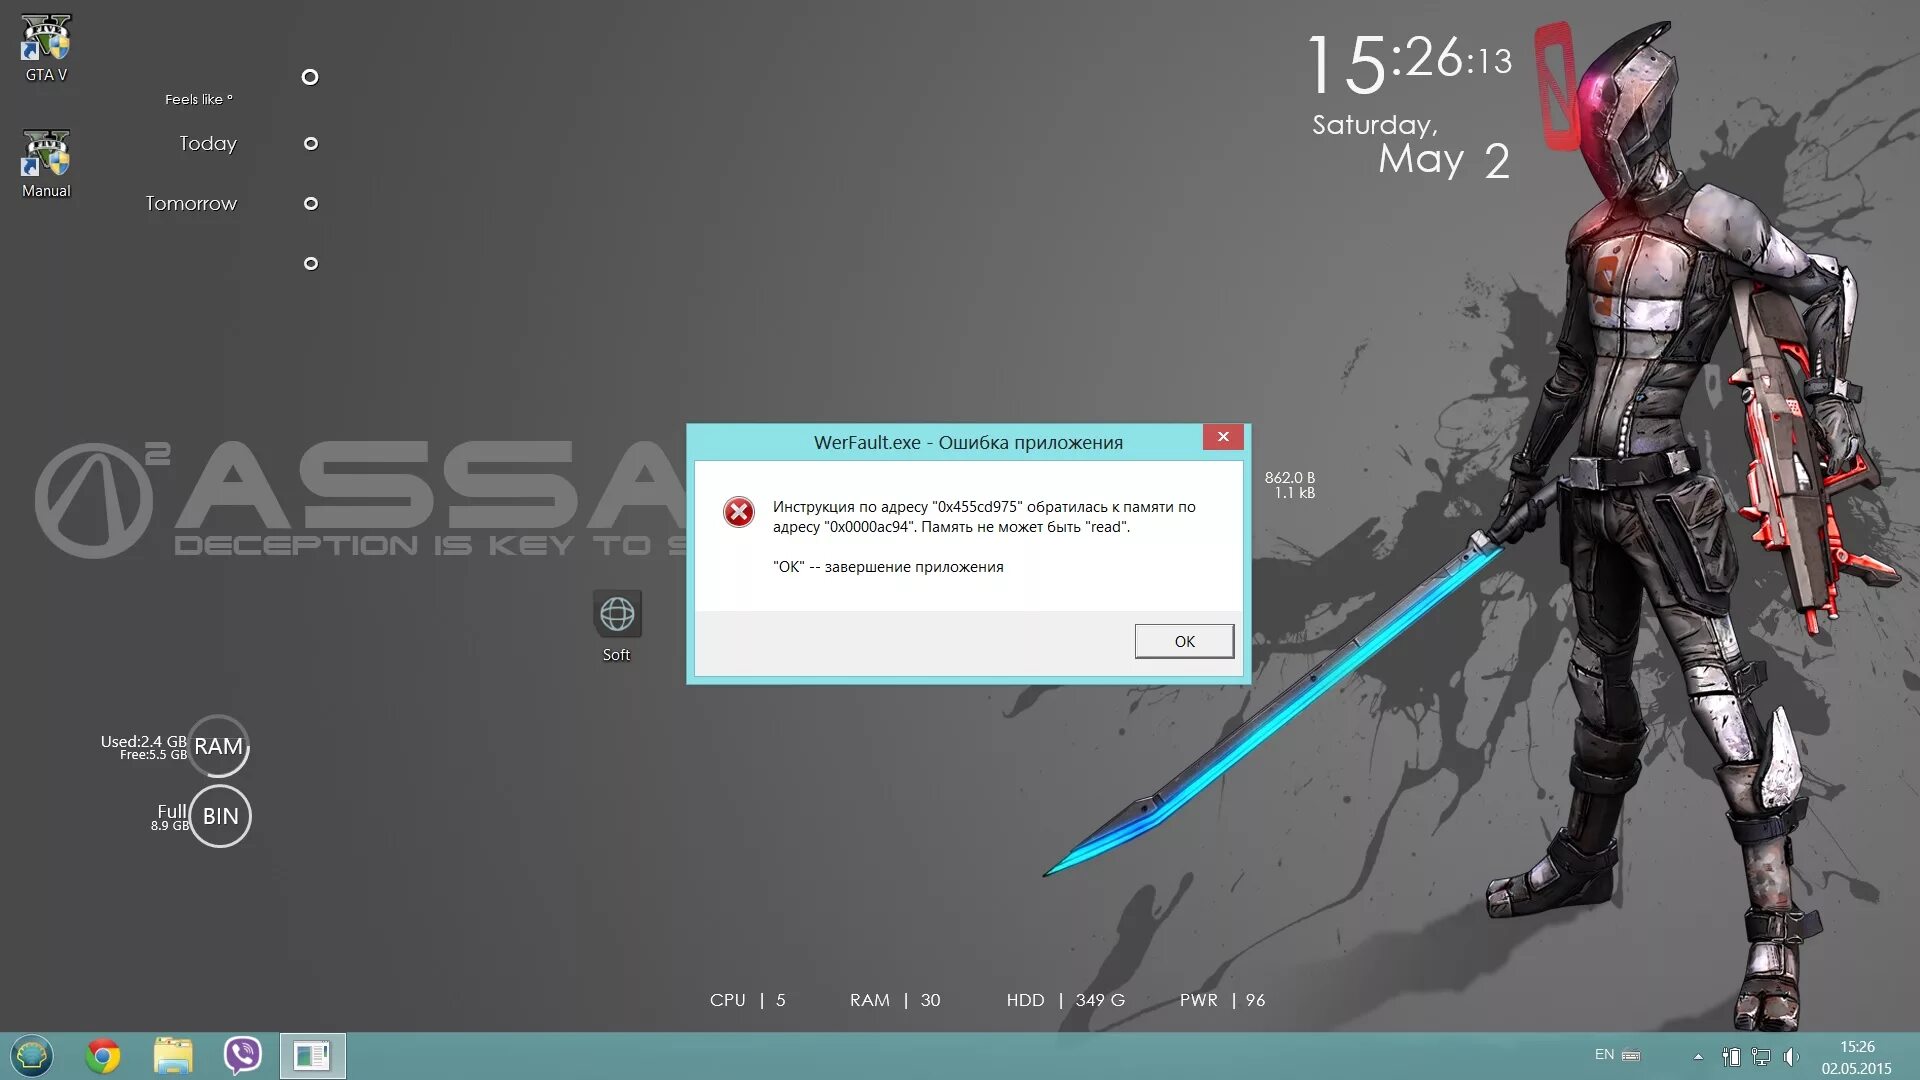Image resolution: width=1920 pixels, height=1080 pixels.
Task: Open the touch keyboard tray icon
Action: [x=1631, y=1056]
